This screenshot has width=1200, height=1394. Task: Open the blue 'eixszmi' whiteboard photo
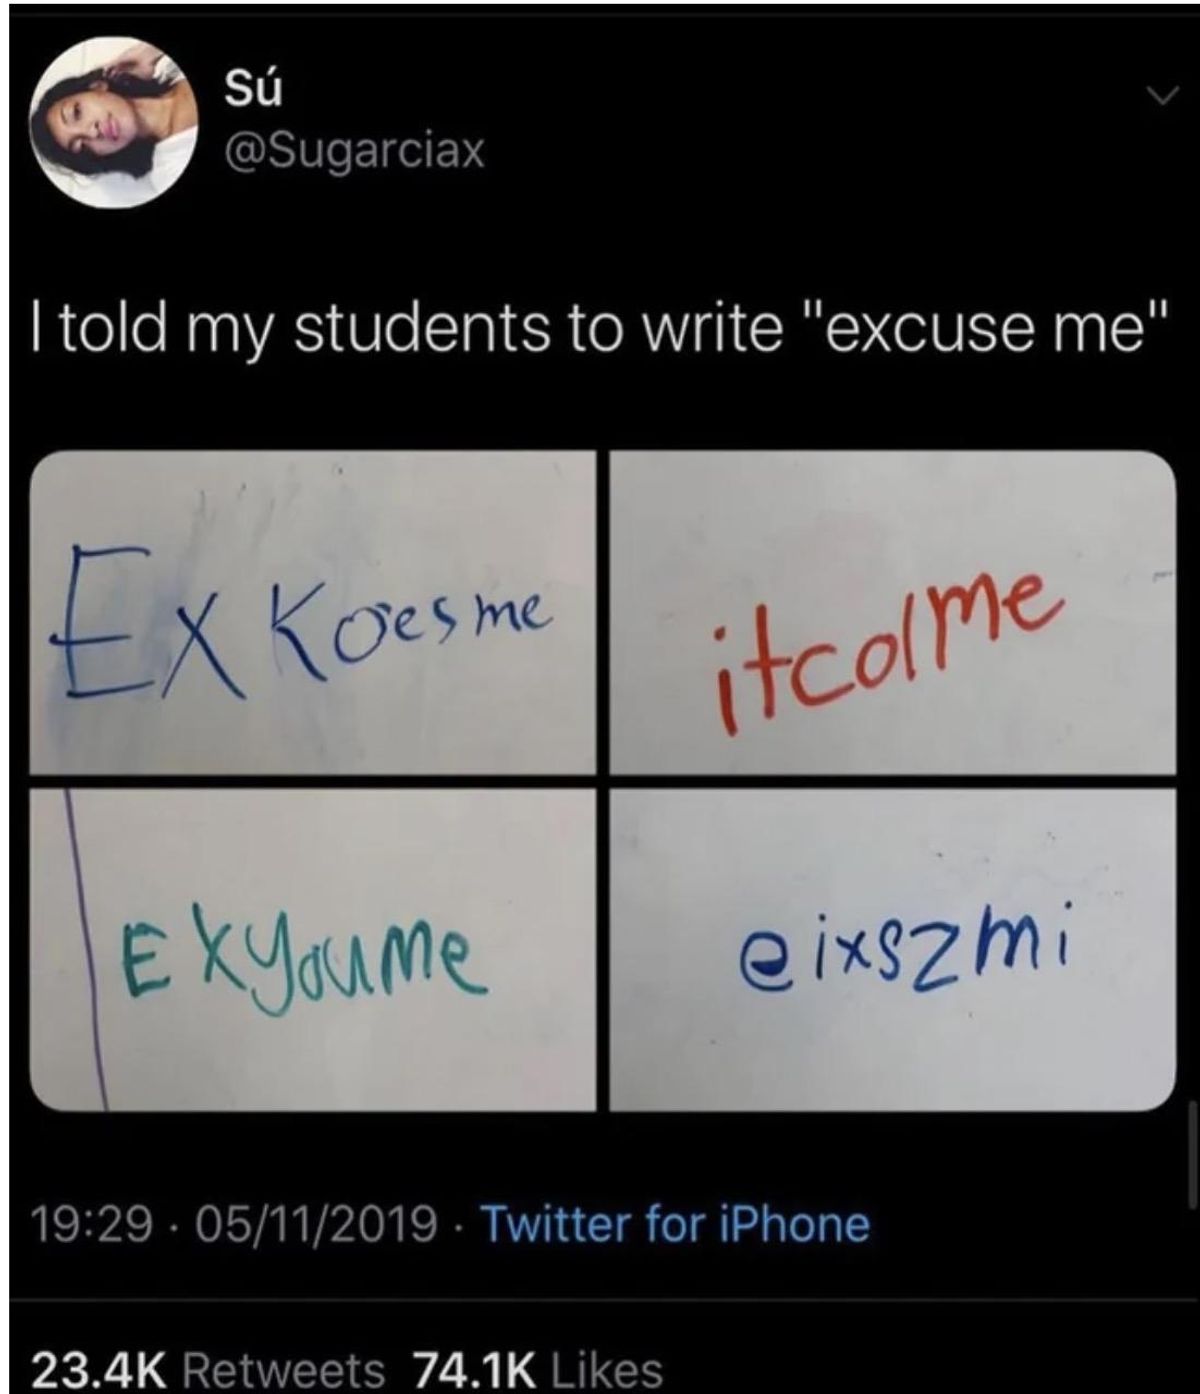(x=893, y=949)
